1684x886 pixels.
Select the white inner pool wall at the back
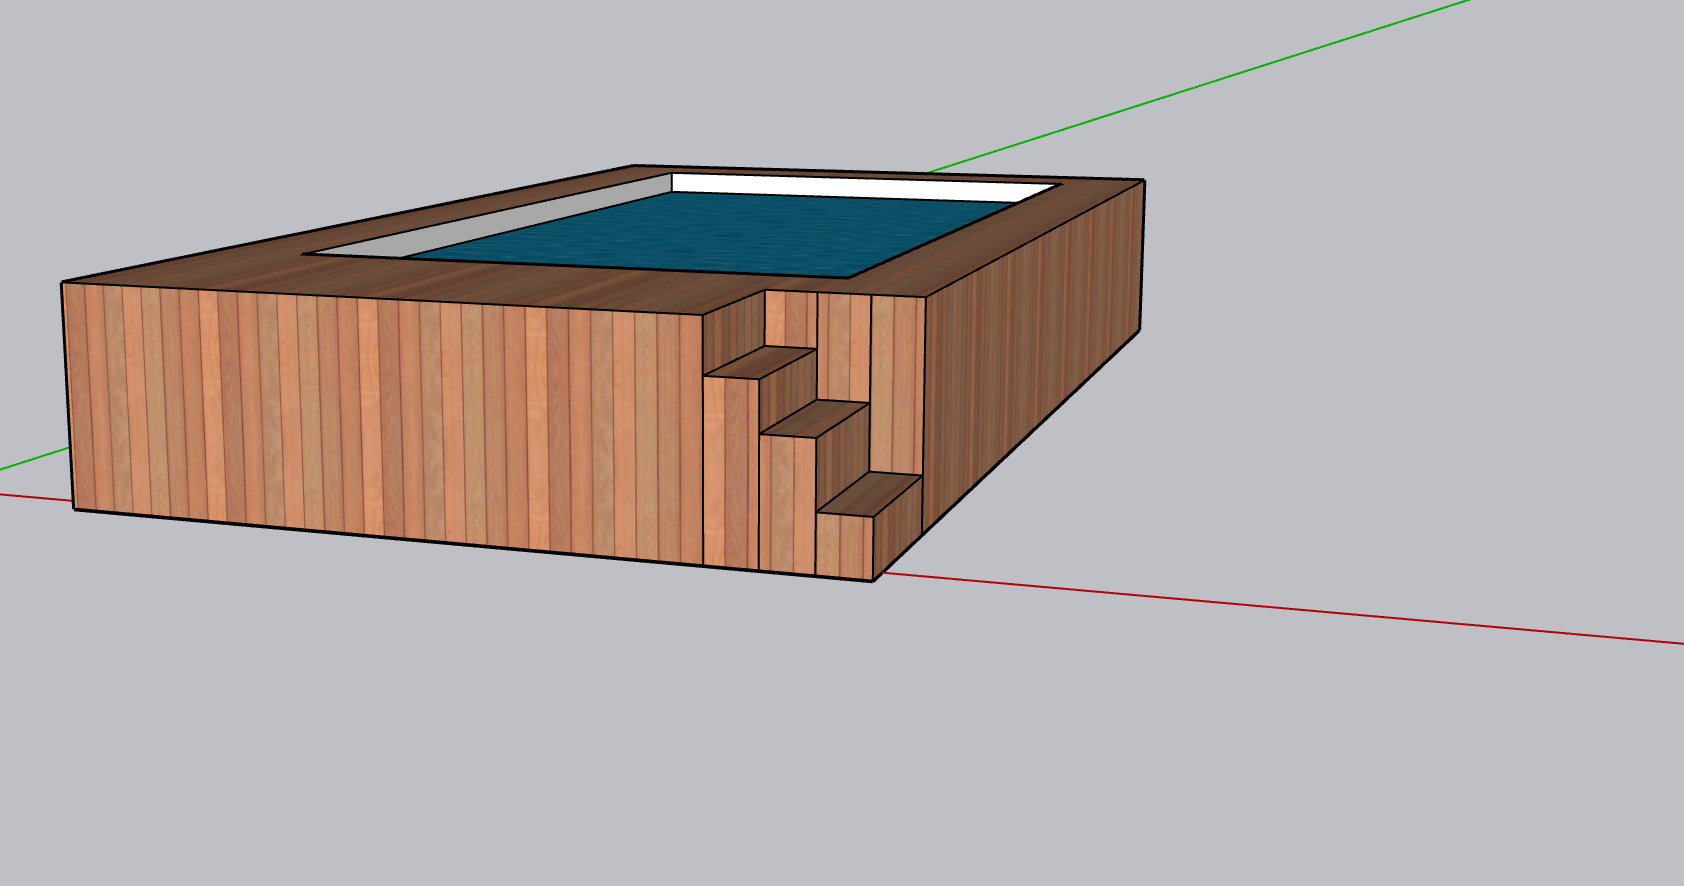(x=860, y=187)
